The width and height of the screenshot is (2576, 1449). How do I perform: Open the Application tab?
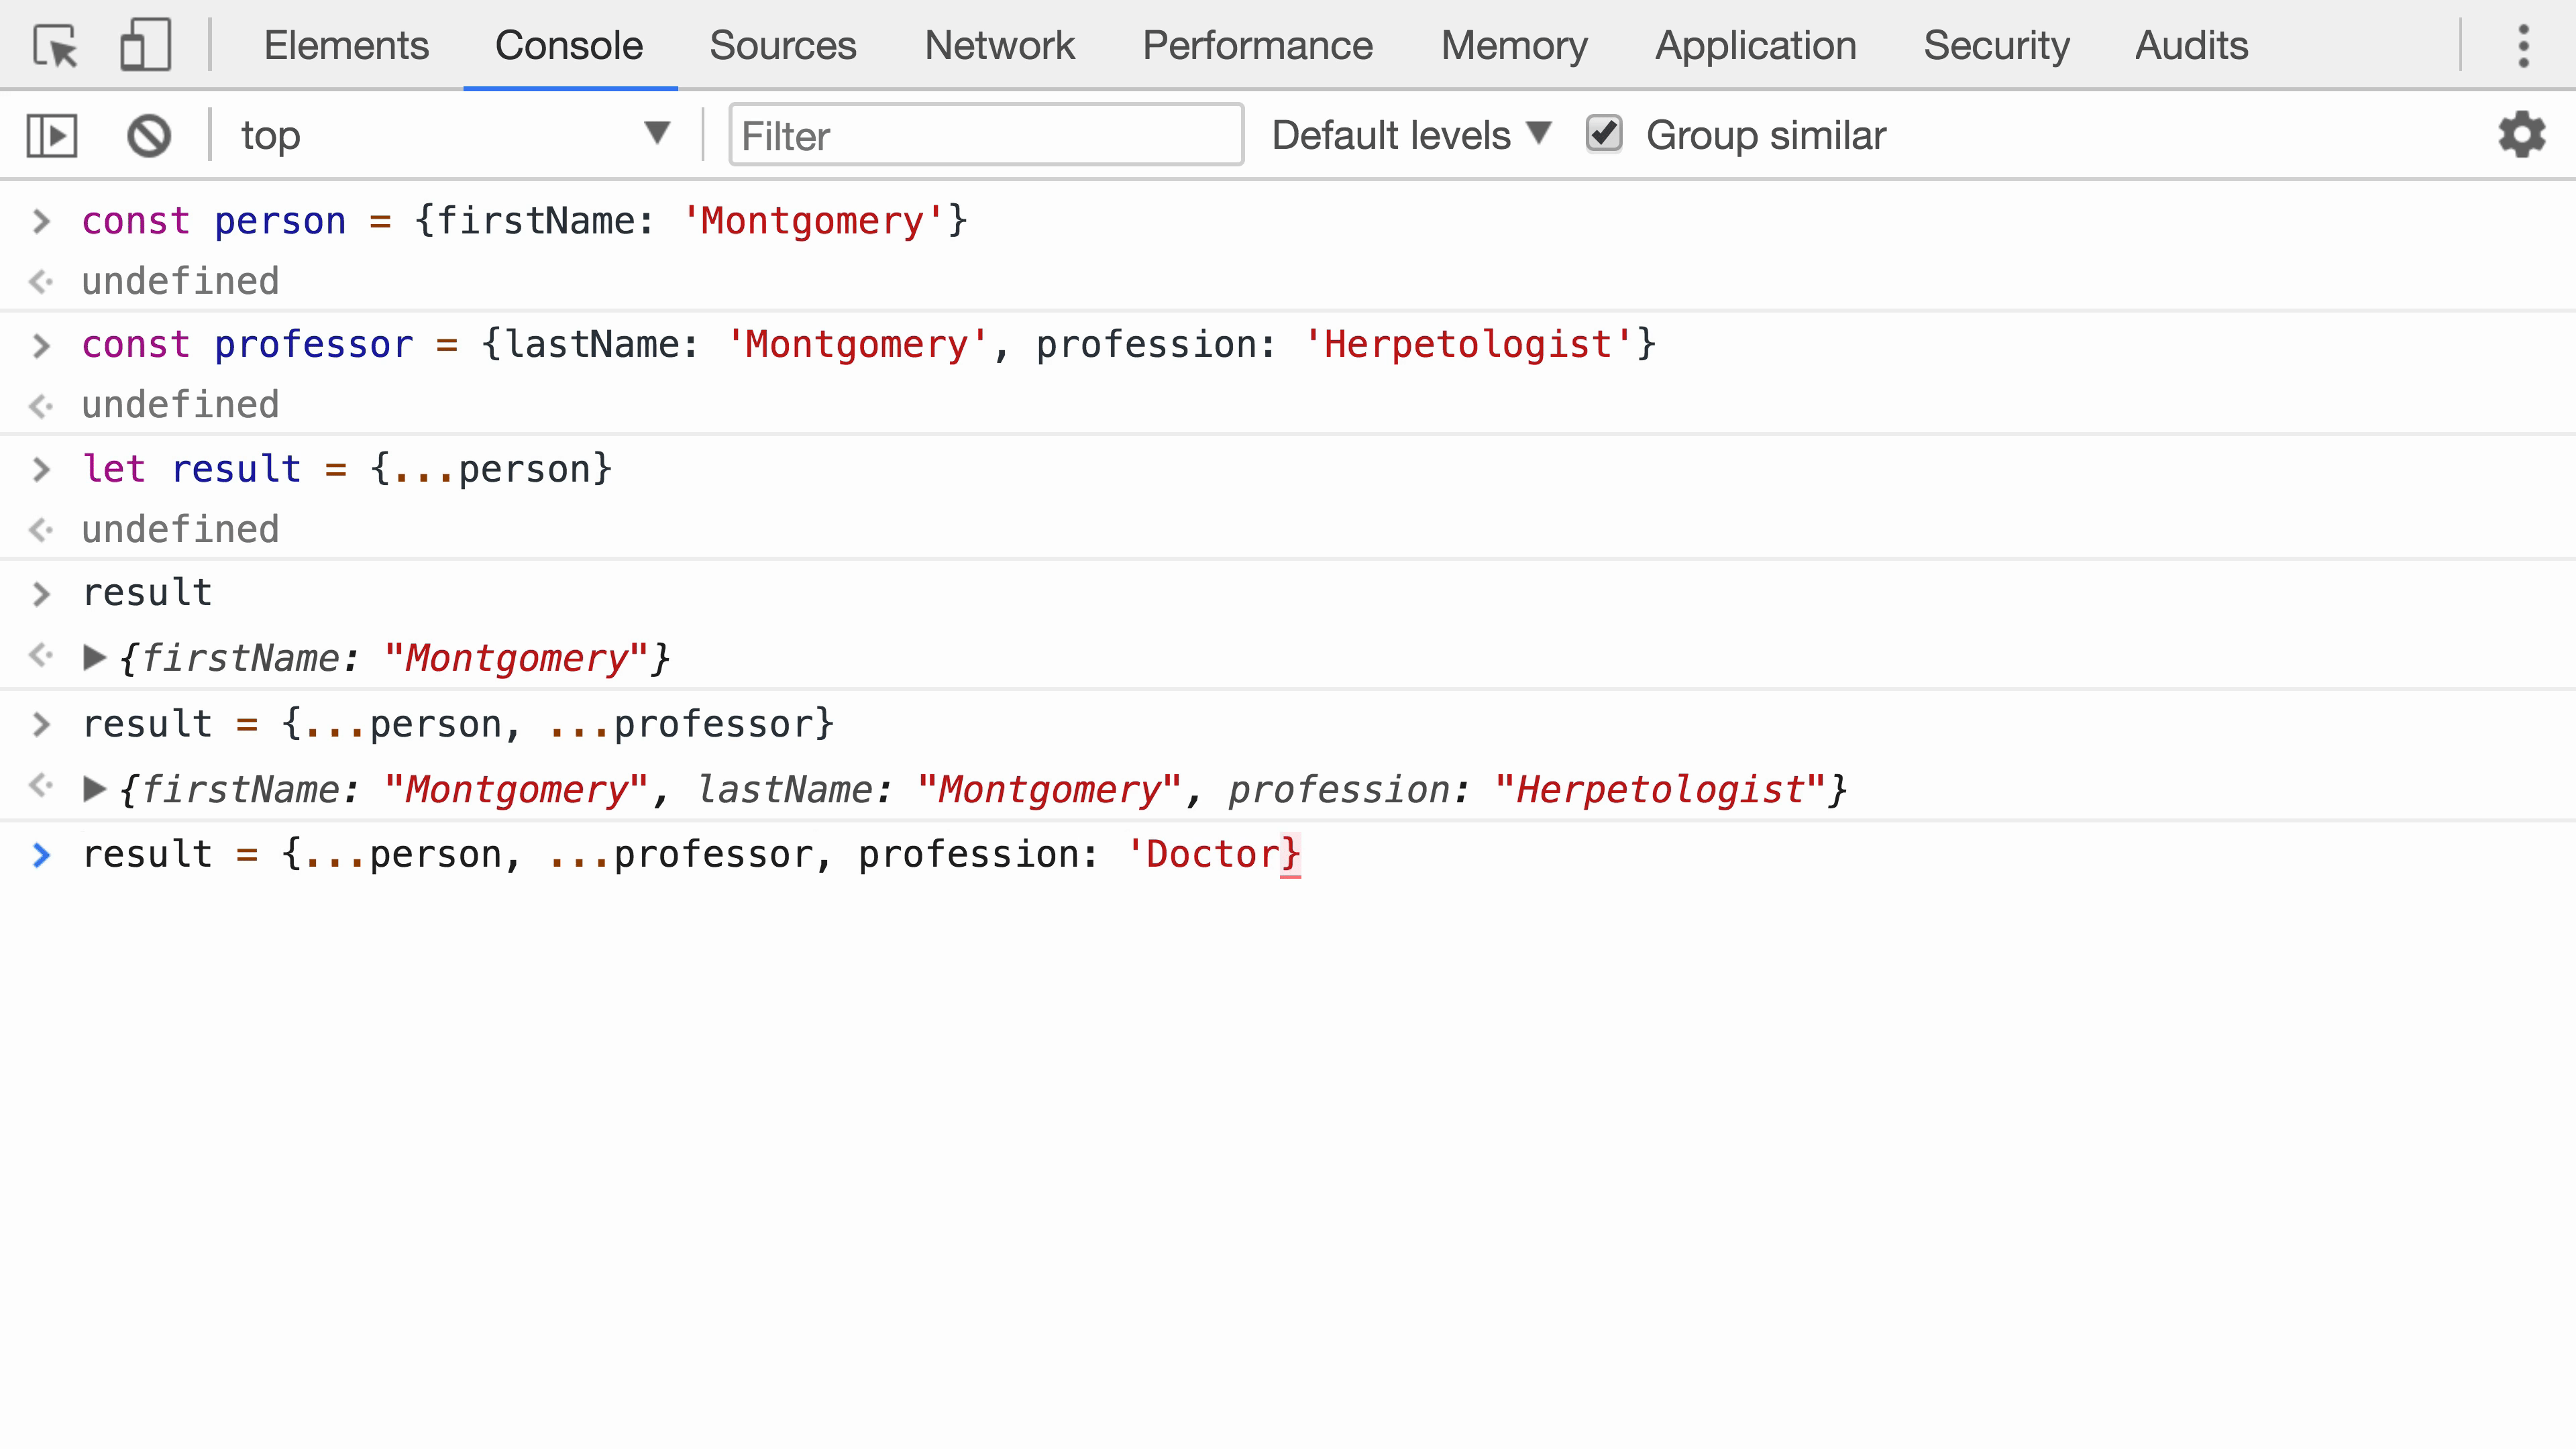[x=1755, y=46]
